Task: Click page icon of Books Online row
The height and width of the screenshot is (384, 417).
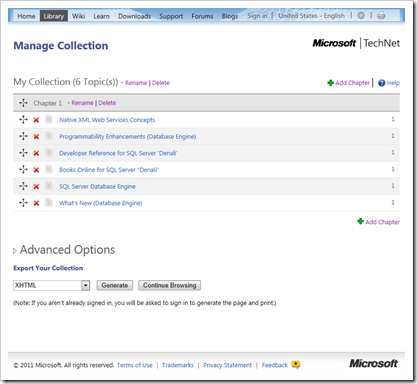Action: [x=49, y=169]
